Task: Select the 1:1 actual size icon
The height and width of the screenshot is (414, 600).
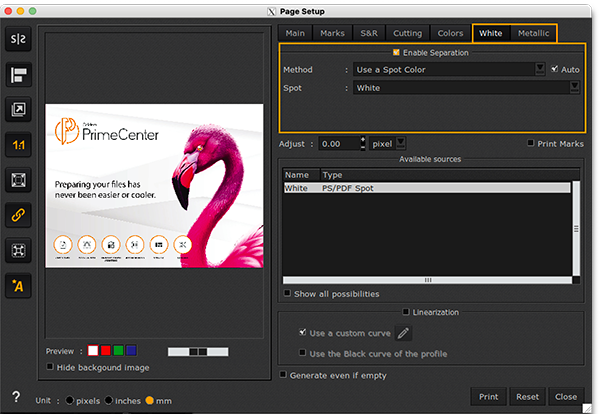Action: click(x=19, y=145)
